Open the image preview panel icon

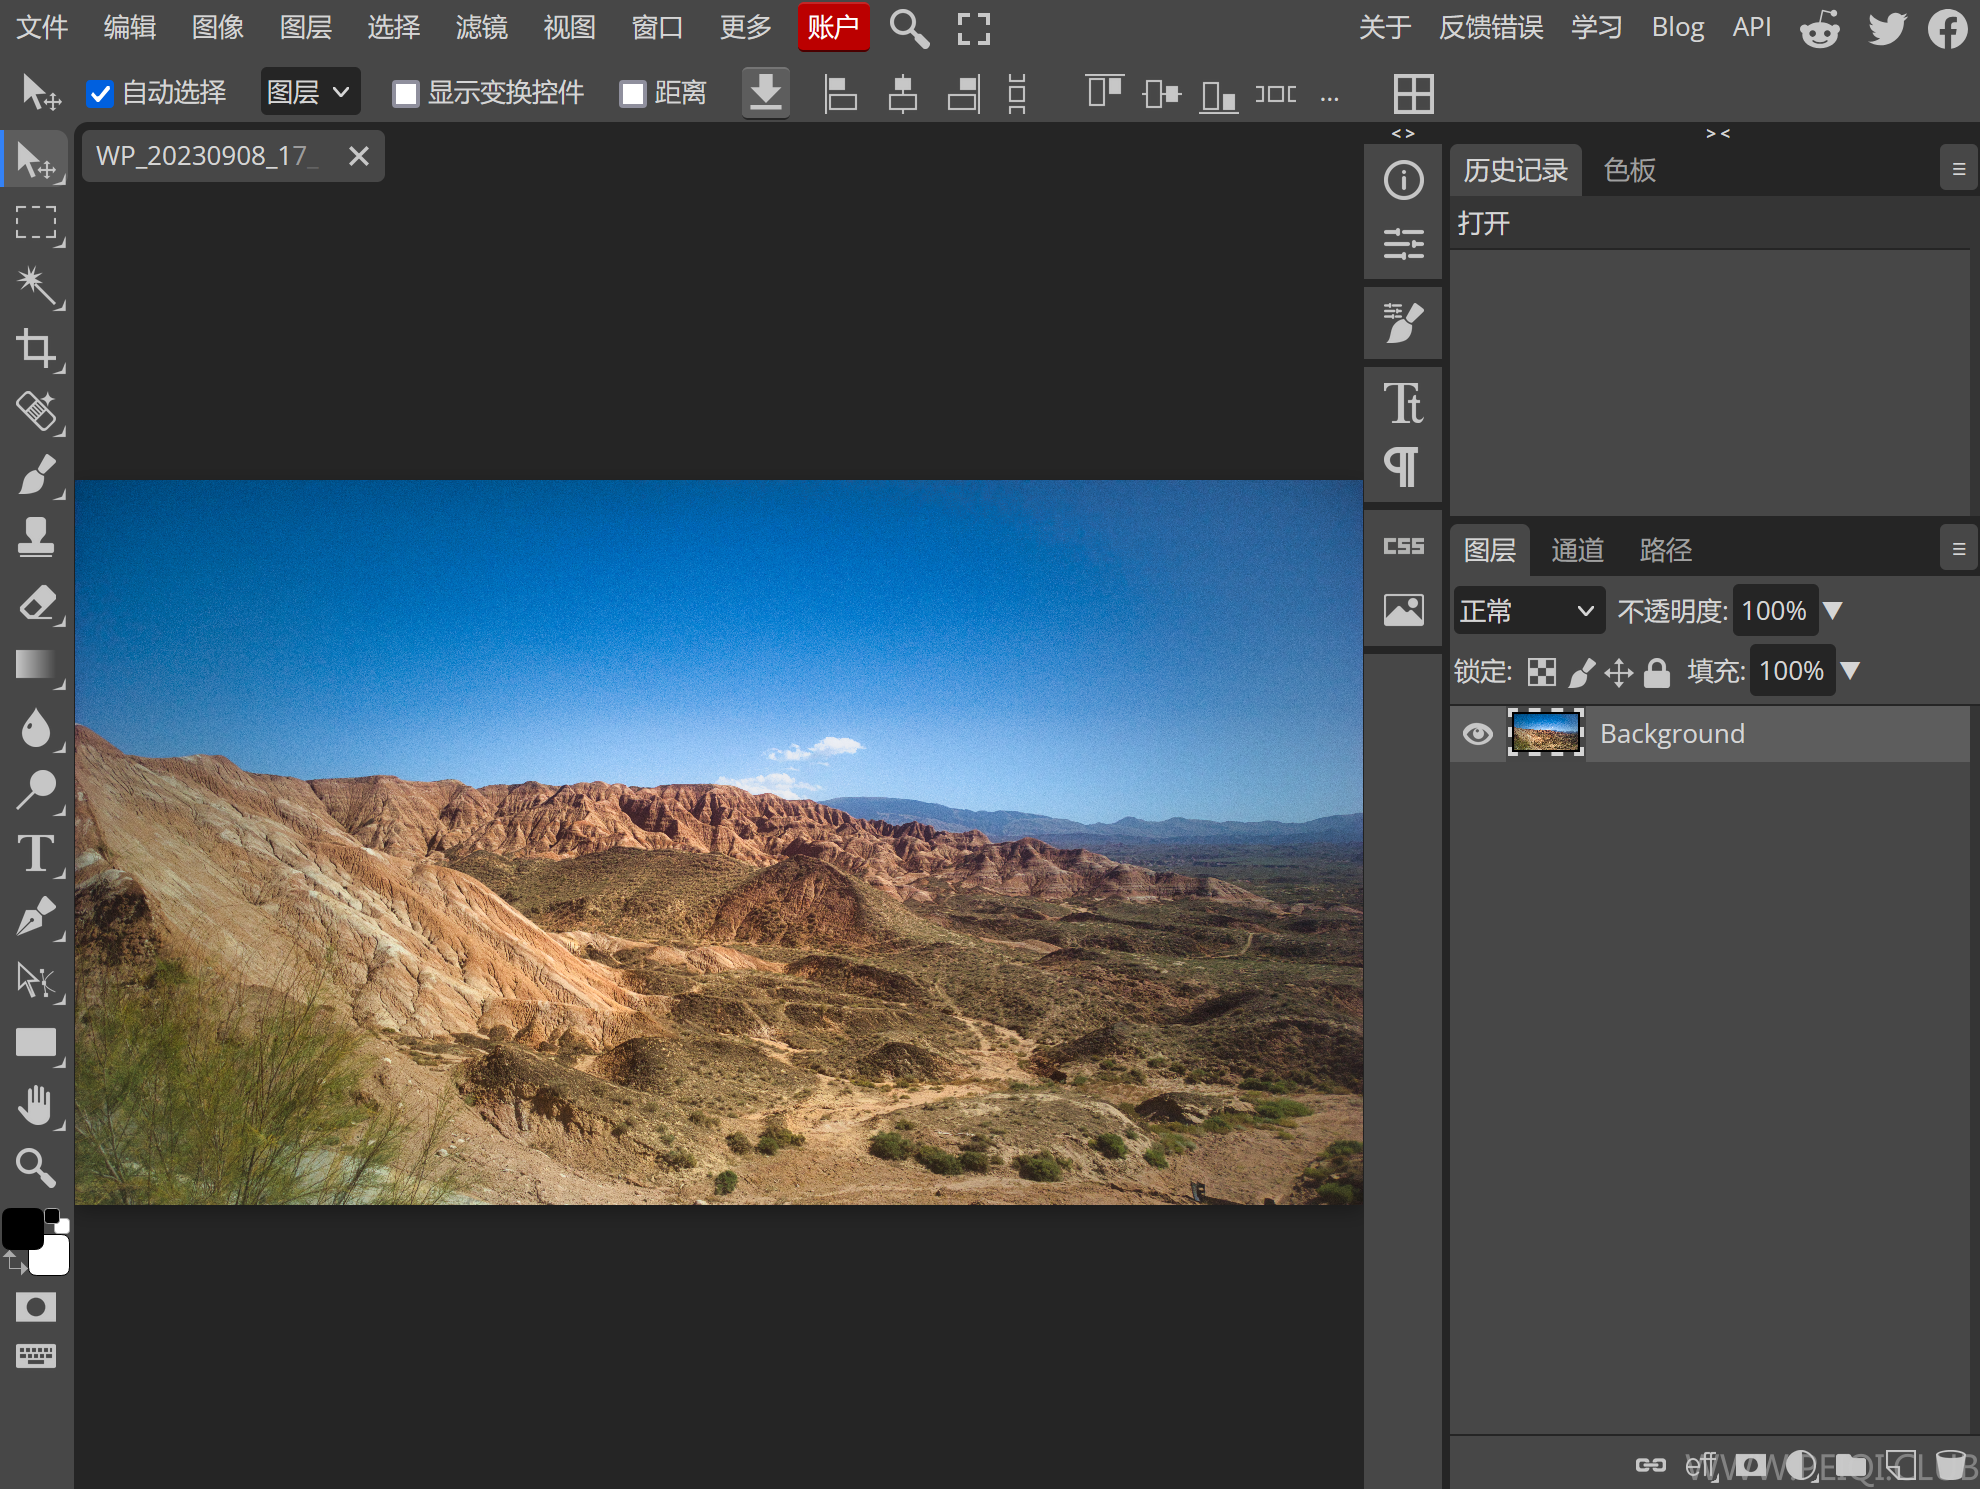pos(1403,609)
